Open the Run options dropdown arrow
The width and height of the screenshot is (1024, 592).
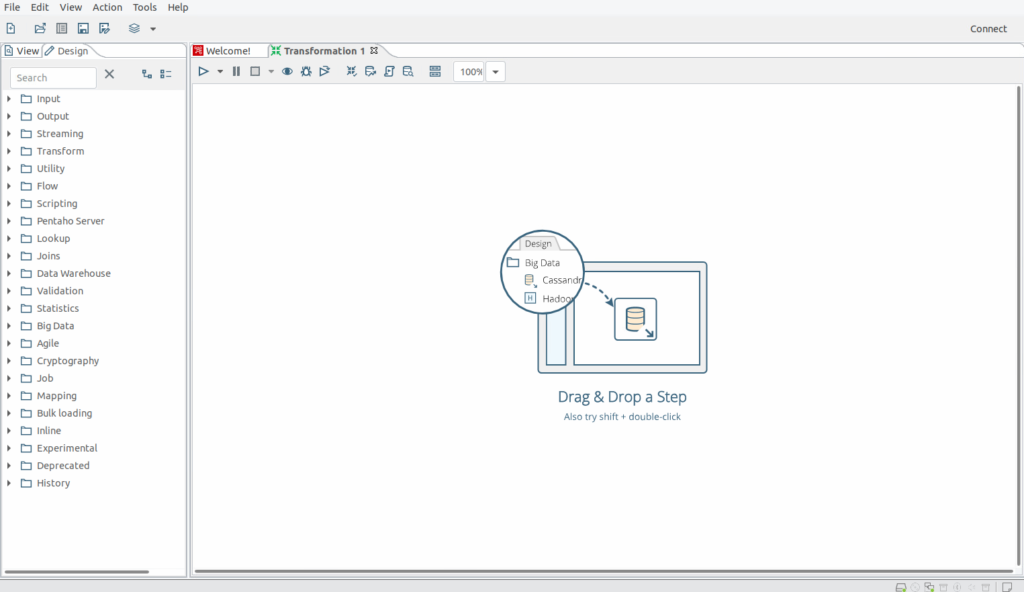pyautogui.click(x=220, y=72)
